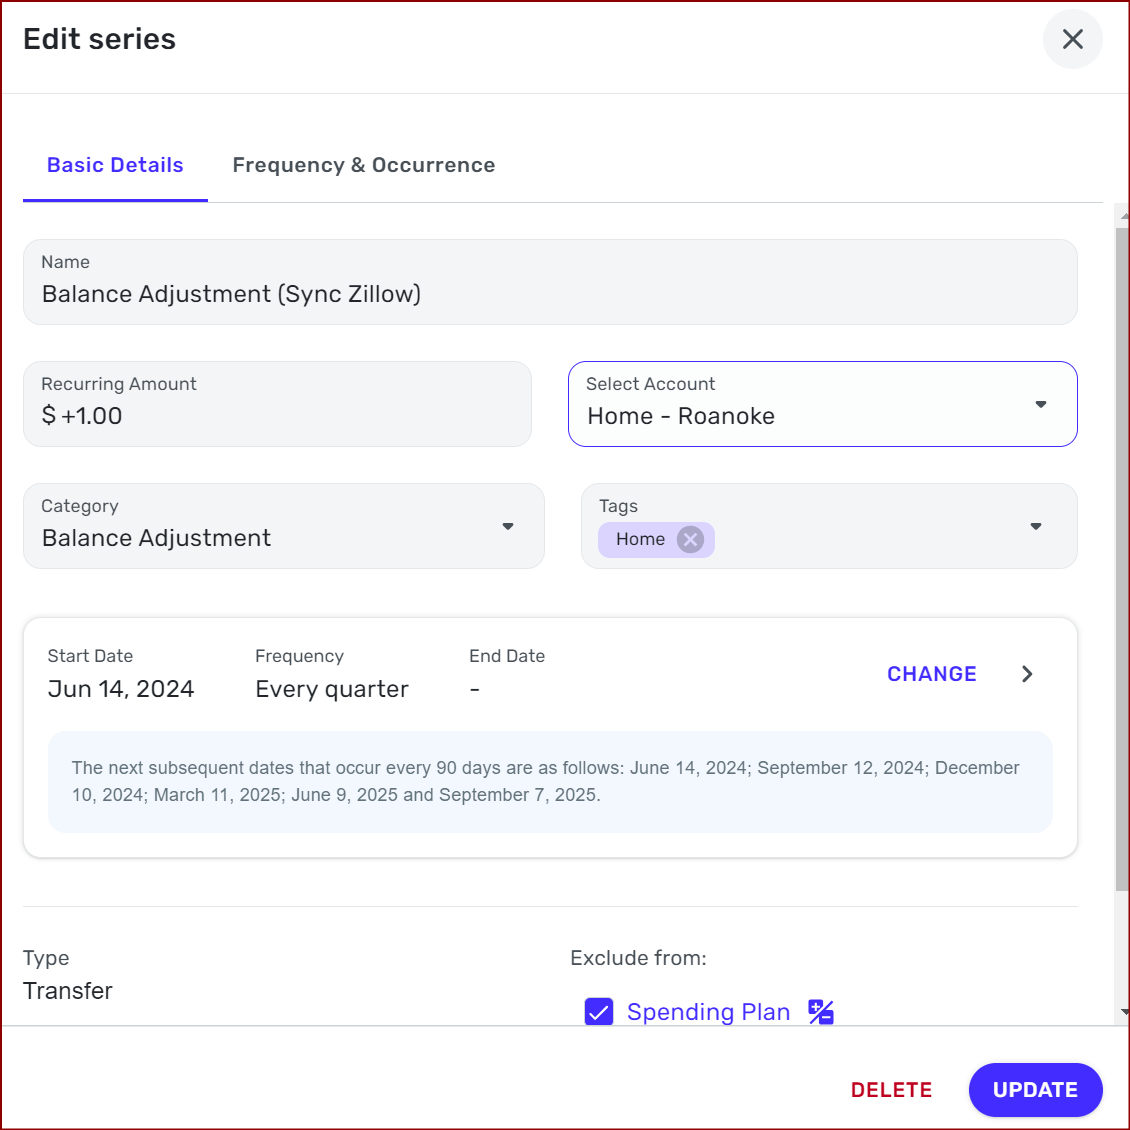The image size is (1130, 1130).
Task: Expand the Tags dropdown
Action: (x=1035, y=526)
